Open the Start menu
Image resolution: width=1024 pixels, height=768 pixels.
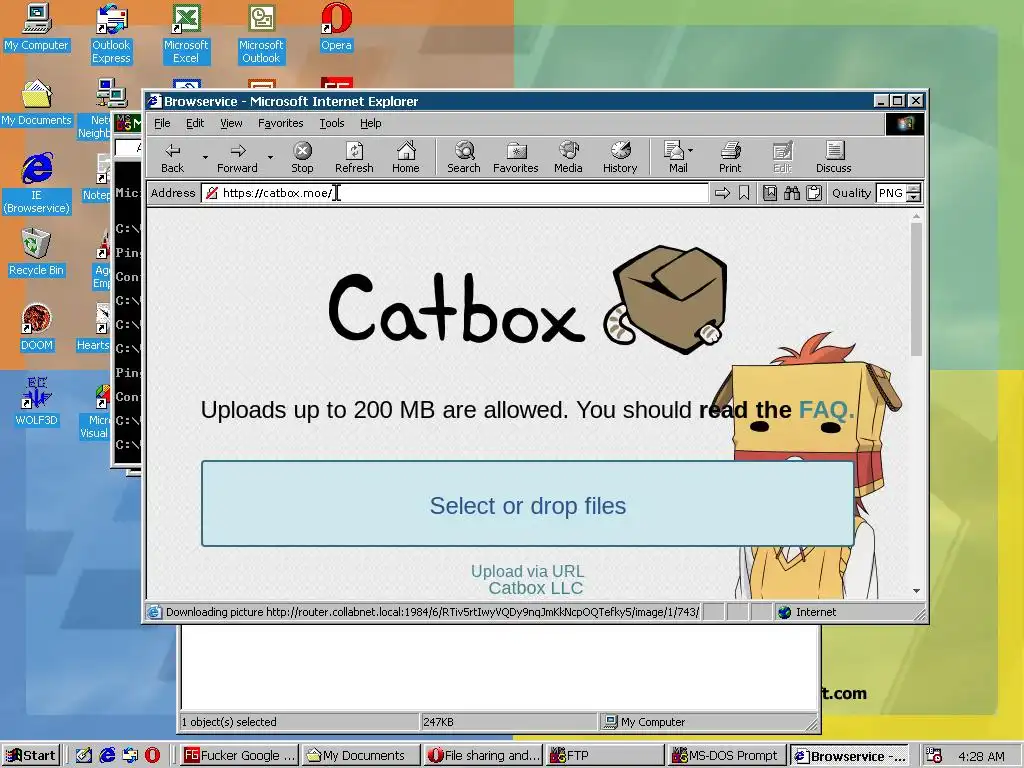(31, 756)
